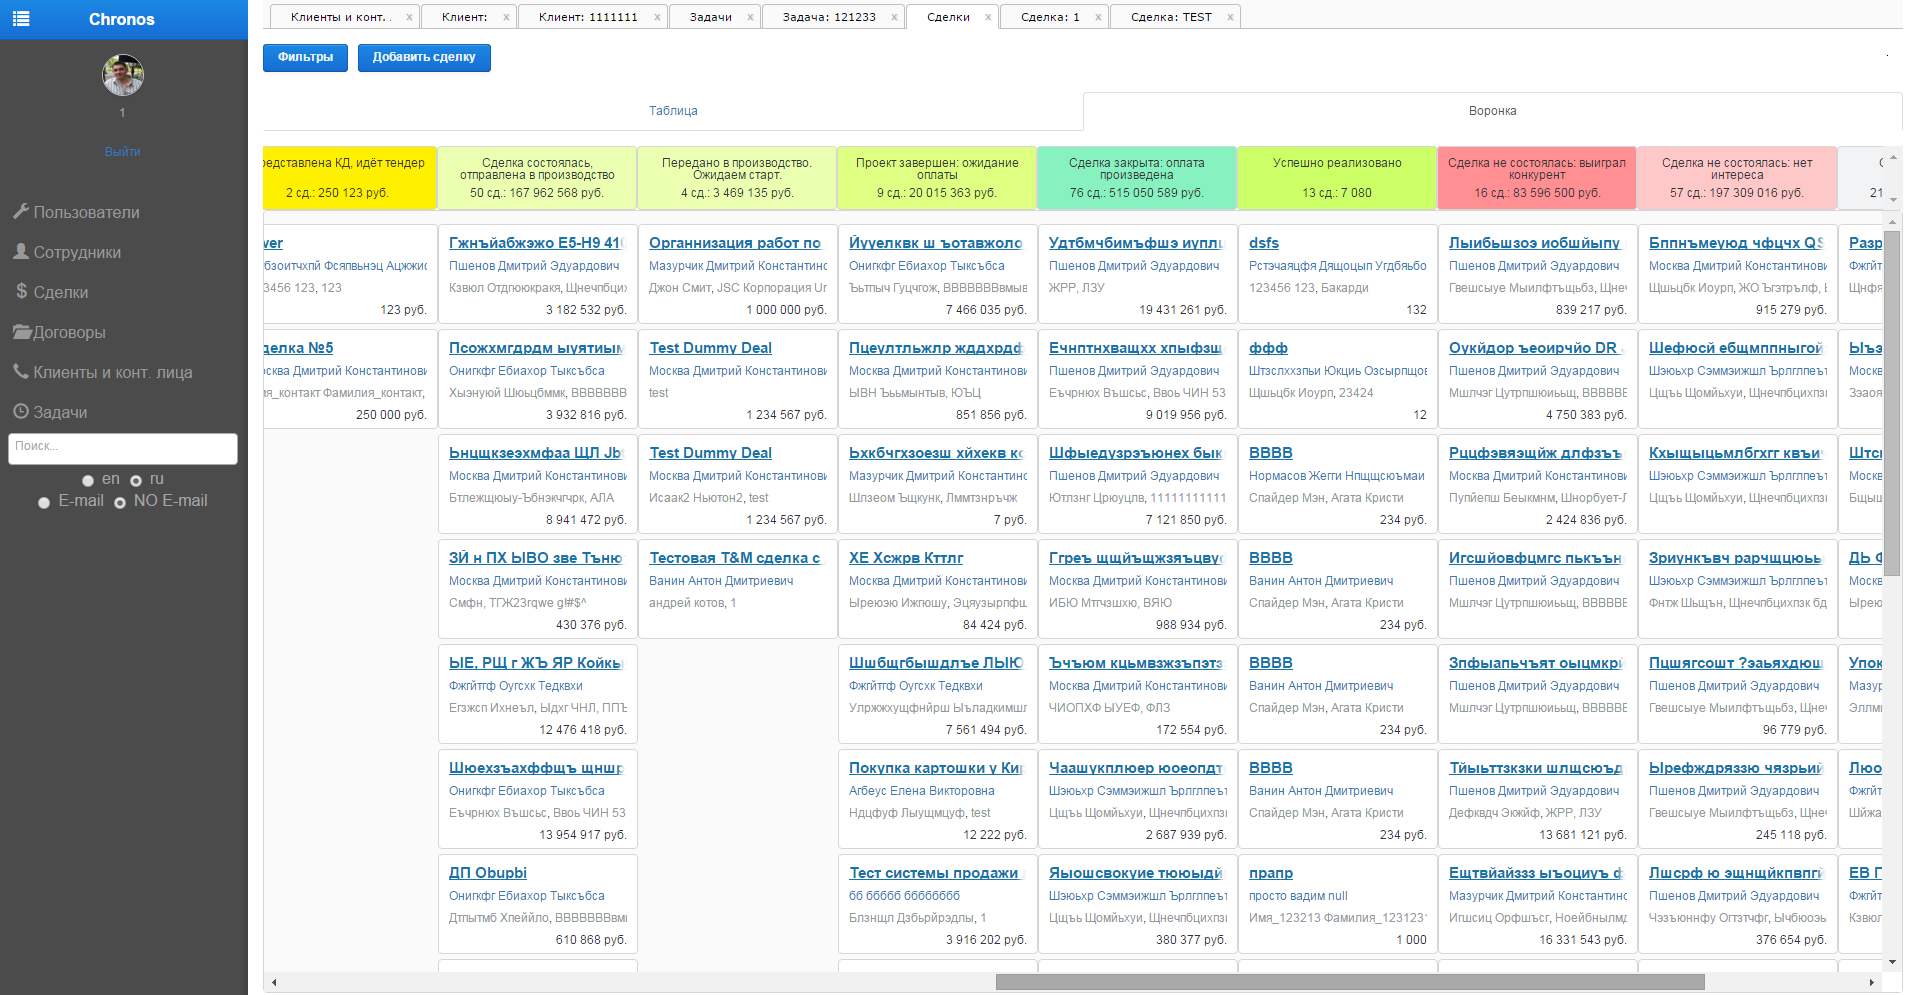Image resolution: width=1918 pixels, height=995 pixels.
Task: Open the ффф deal link
Action: pos(1268,348)
